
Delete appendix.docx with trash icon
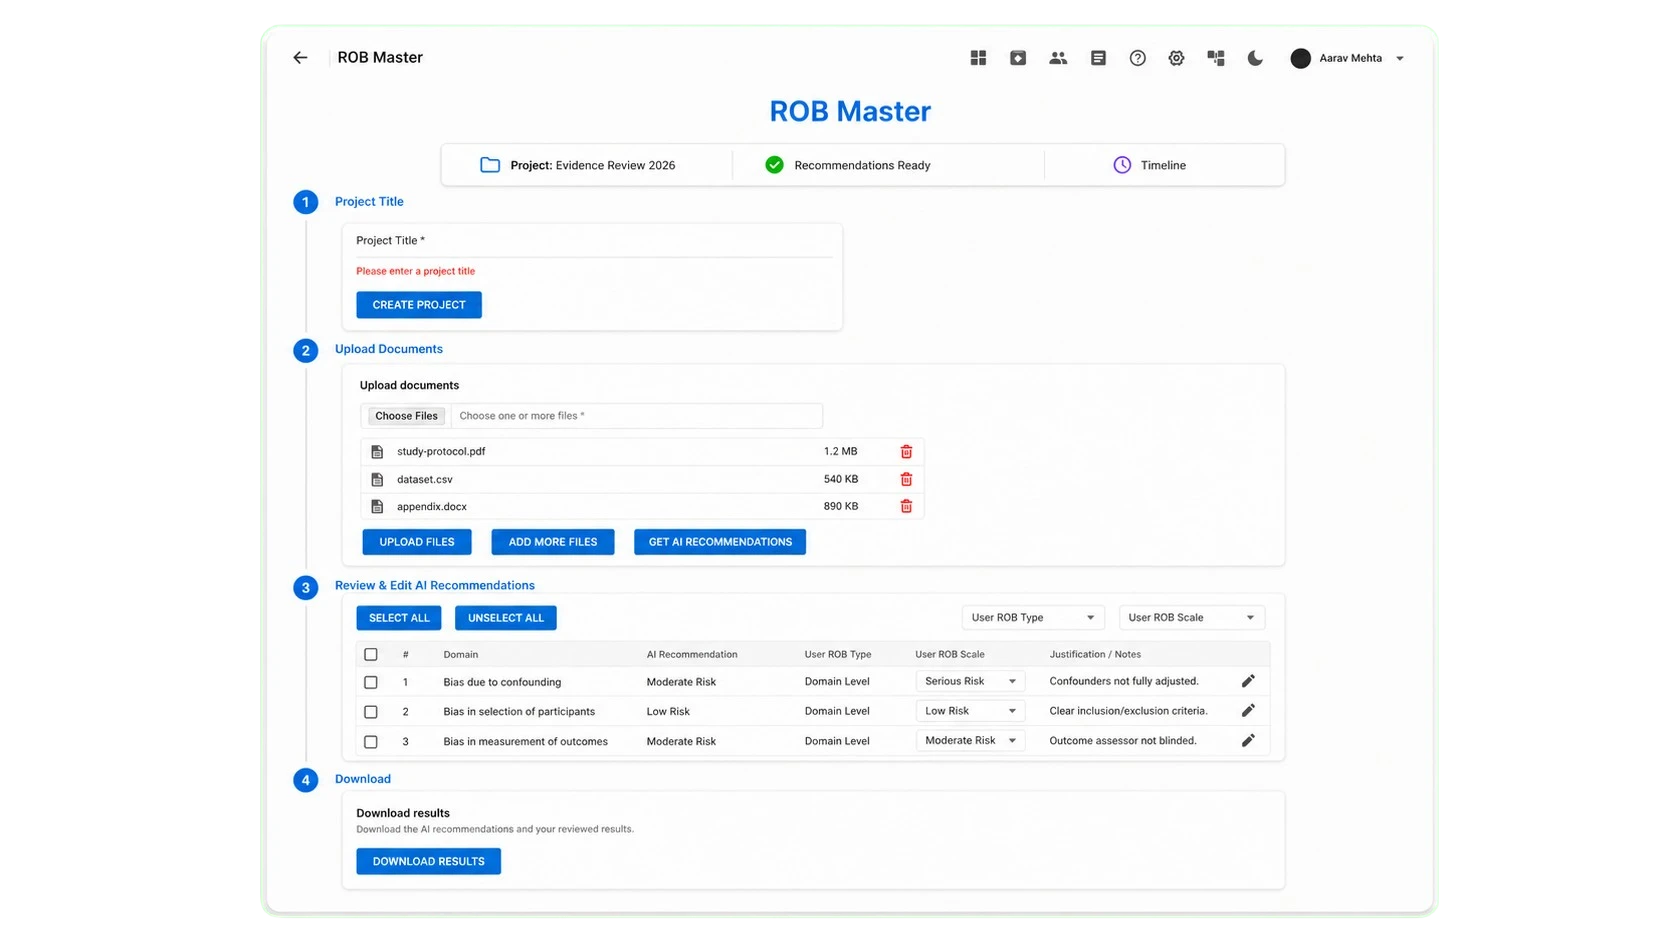tap(906, 506)
